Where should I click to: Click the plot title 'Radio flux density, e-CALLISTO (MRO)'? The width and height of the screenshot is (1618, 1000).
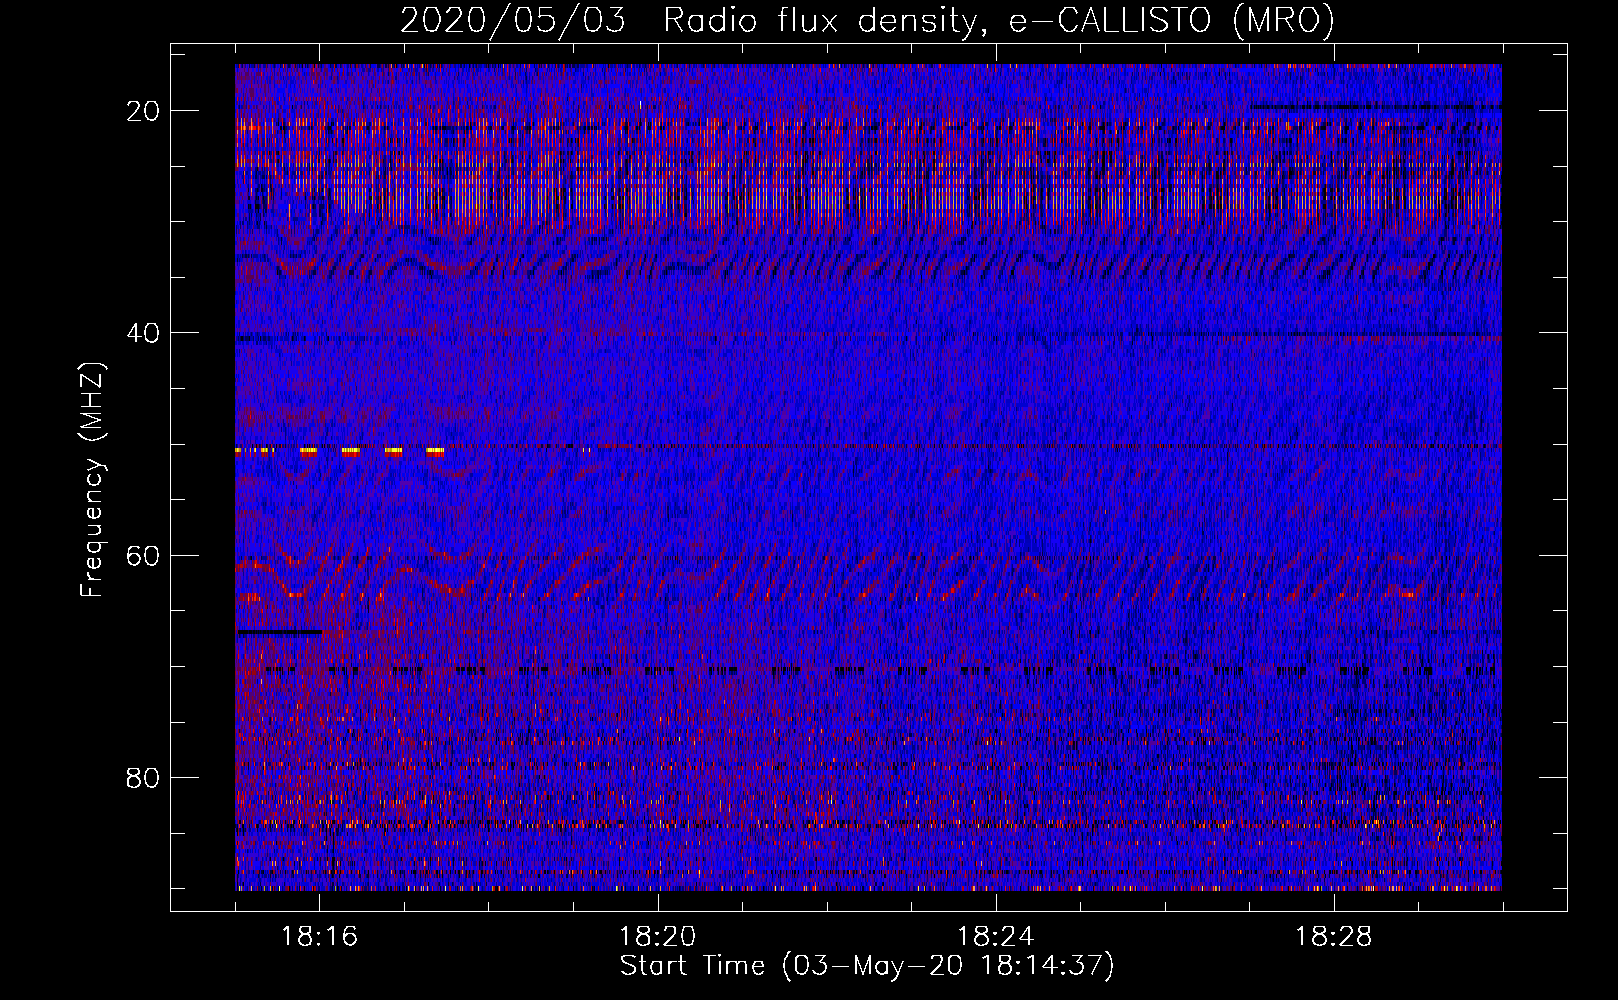(x=998, y=21)
